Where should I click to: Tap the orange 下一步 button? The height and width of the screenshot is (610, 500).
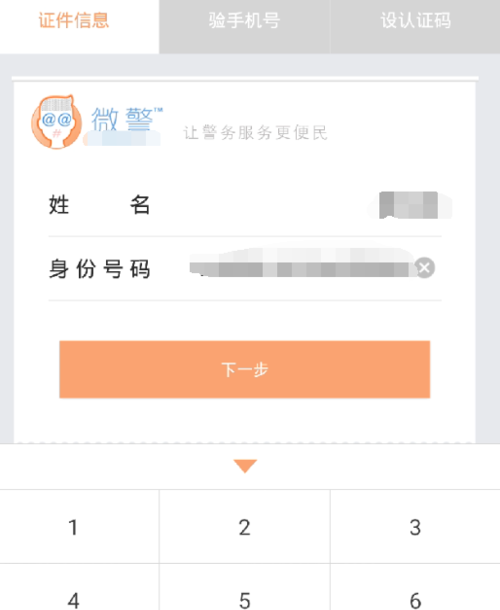[245, 369]
